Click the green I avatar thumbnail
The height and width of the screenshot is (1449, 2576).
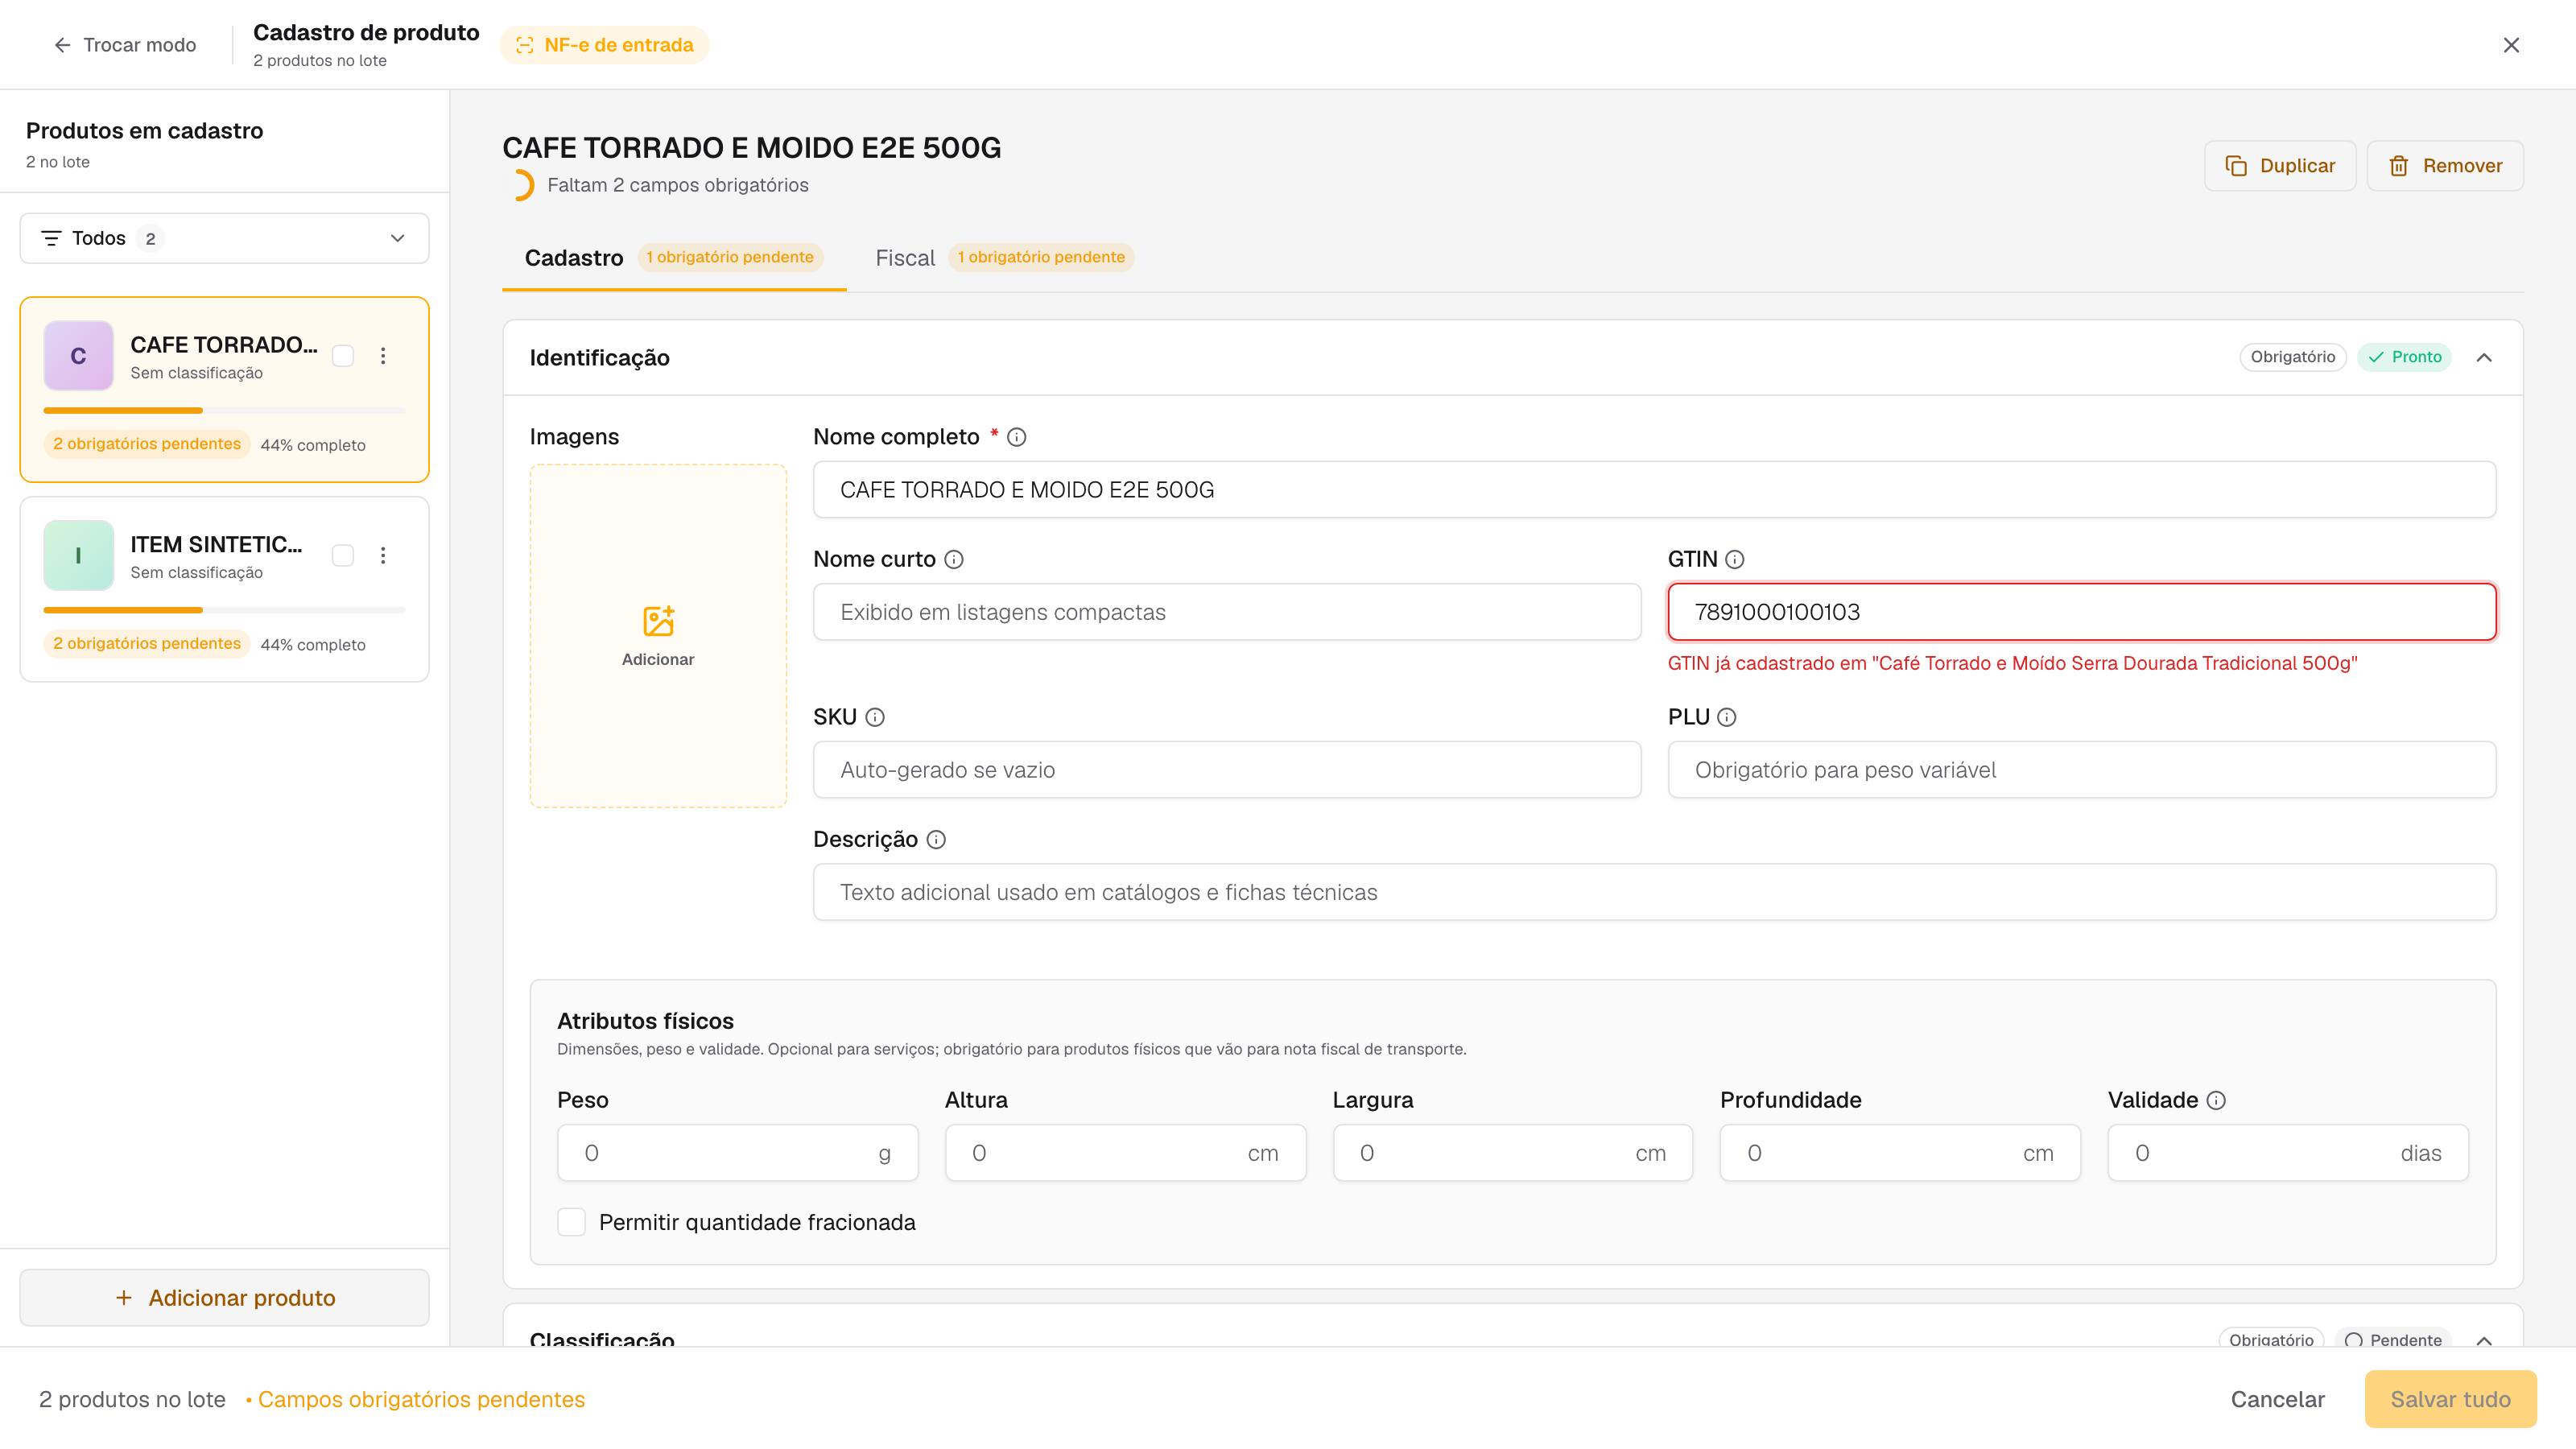coord(78,555)
